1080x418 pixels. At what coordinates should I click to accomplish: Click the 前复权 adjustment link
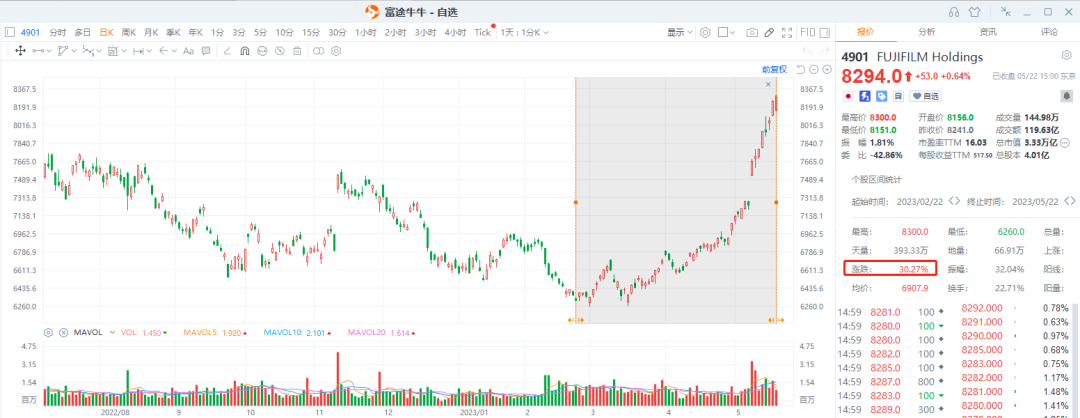pos(773,69)
